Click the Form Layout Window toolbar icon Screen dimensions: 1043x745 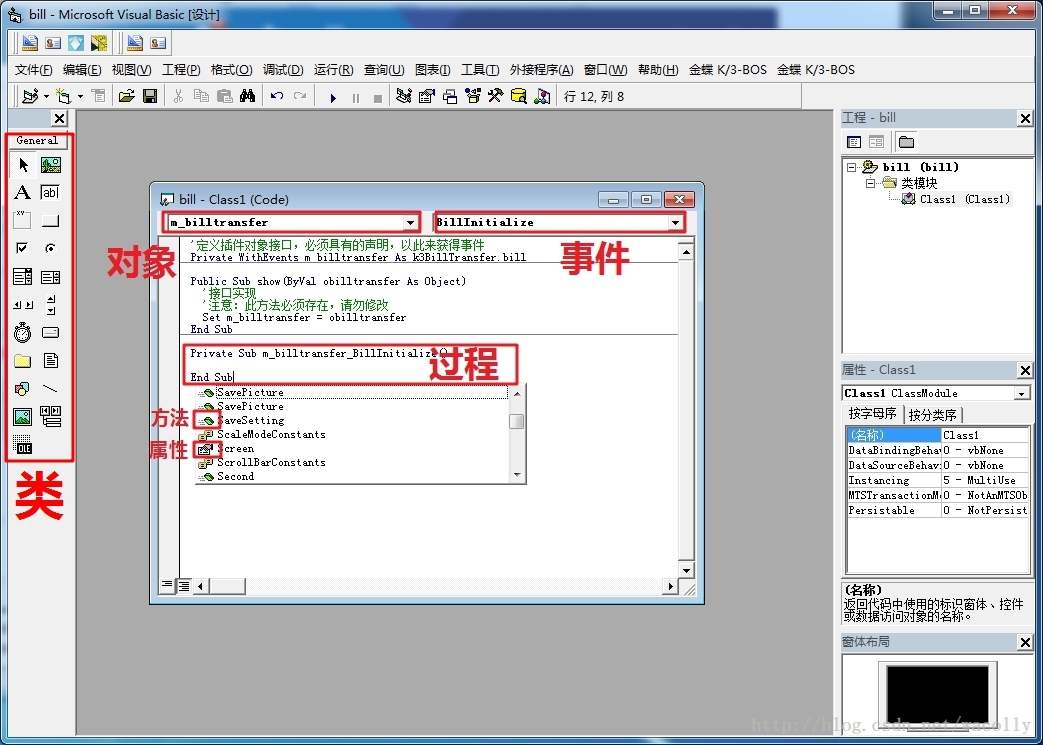[450, 96]
